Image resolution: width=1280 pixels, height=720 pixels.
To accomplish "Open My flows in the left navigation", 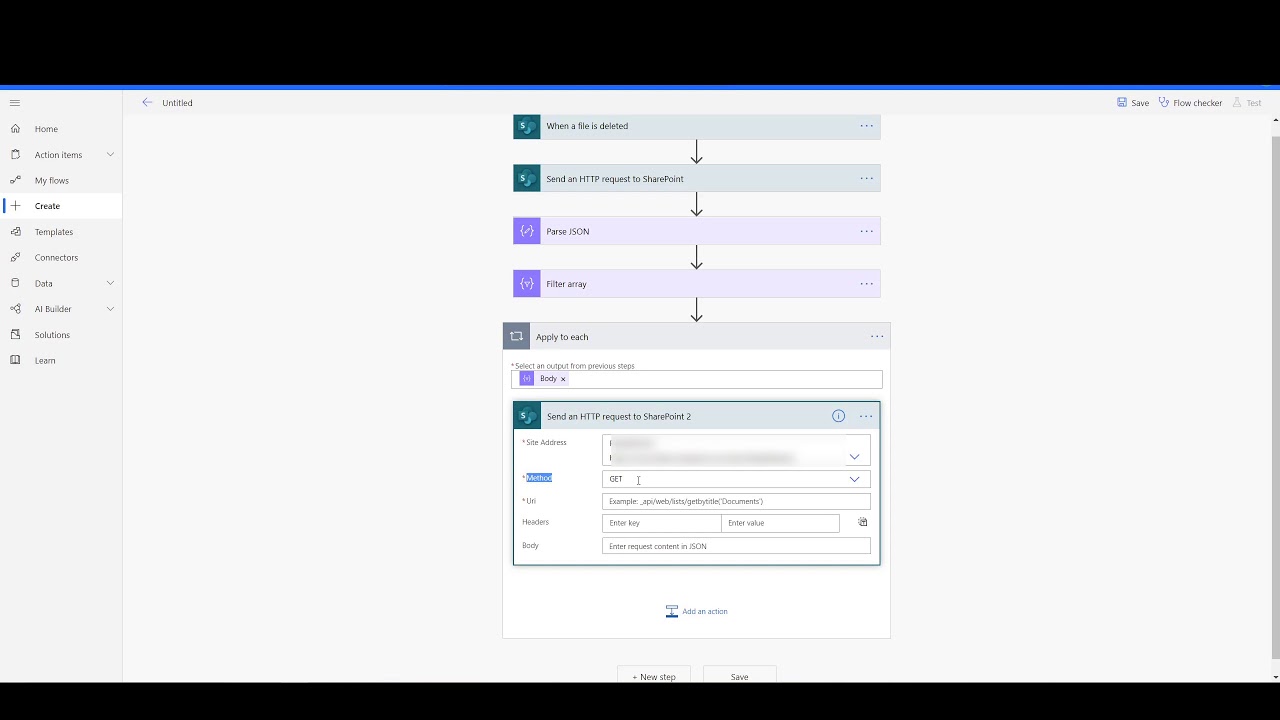I will click(x=52, y=181).
